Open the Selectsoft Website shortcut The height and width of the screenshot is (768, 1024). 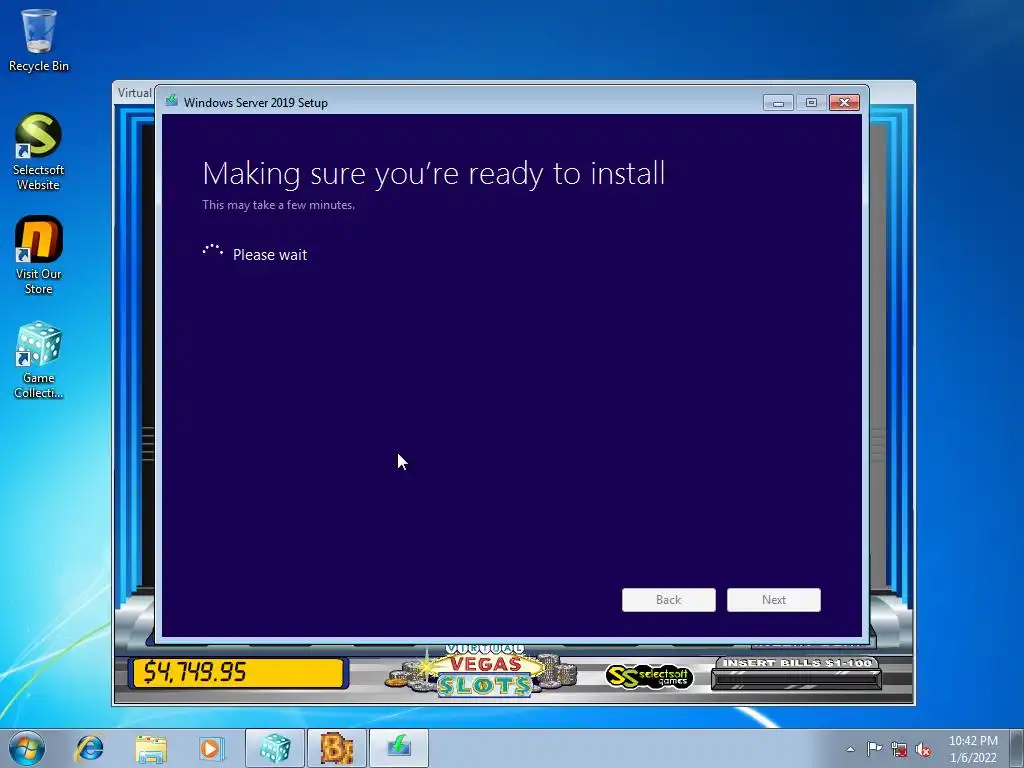click(x=39, y=152)
